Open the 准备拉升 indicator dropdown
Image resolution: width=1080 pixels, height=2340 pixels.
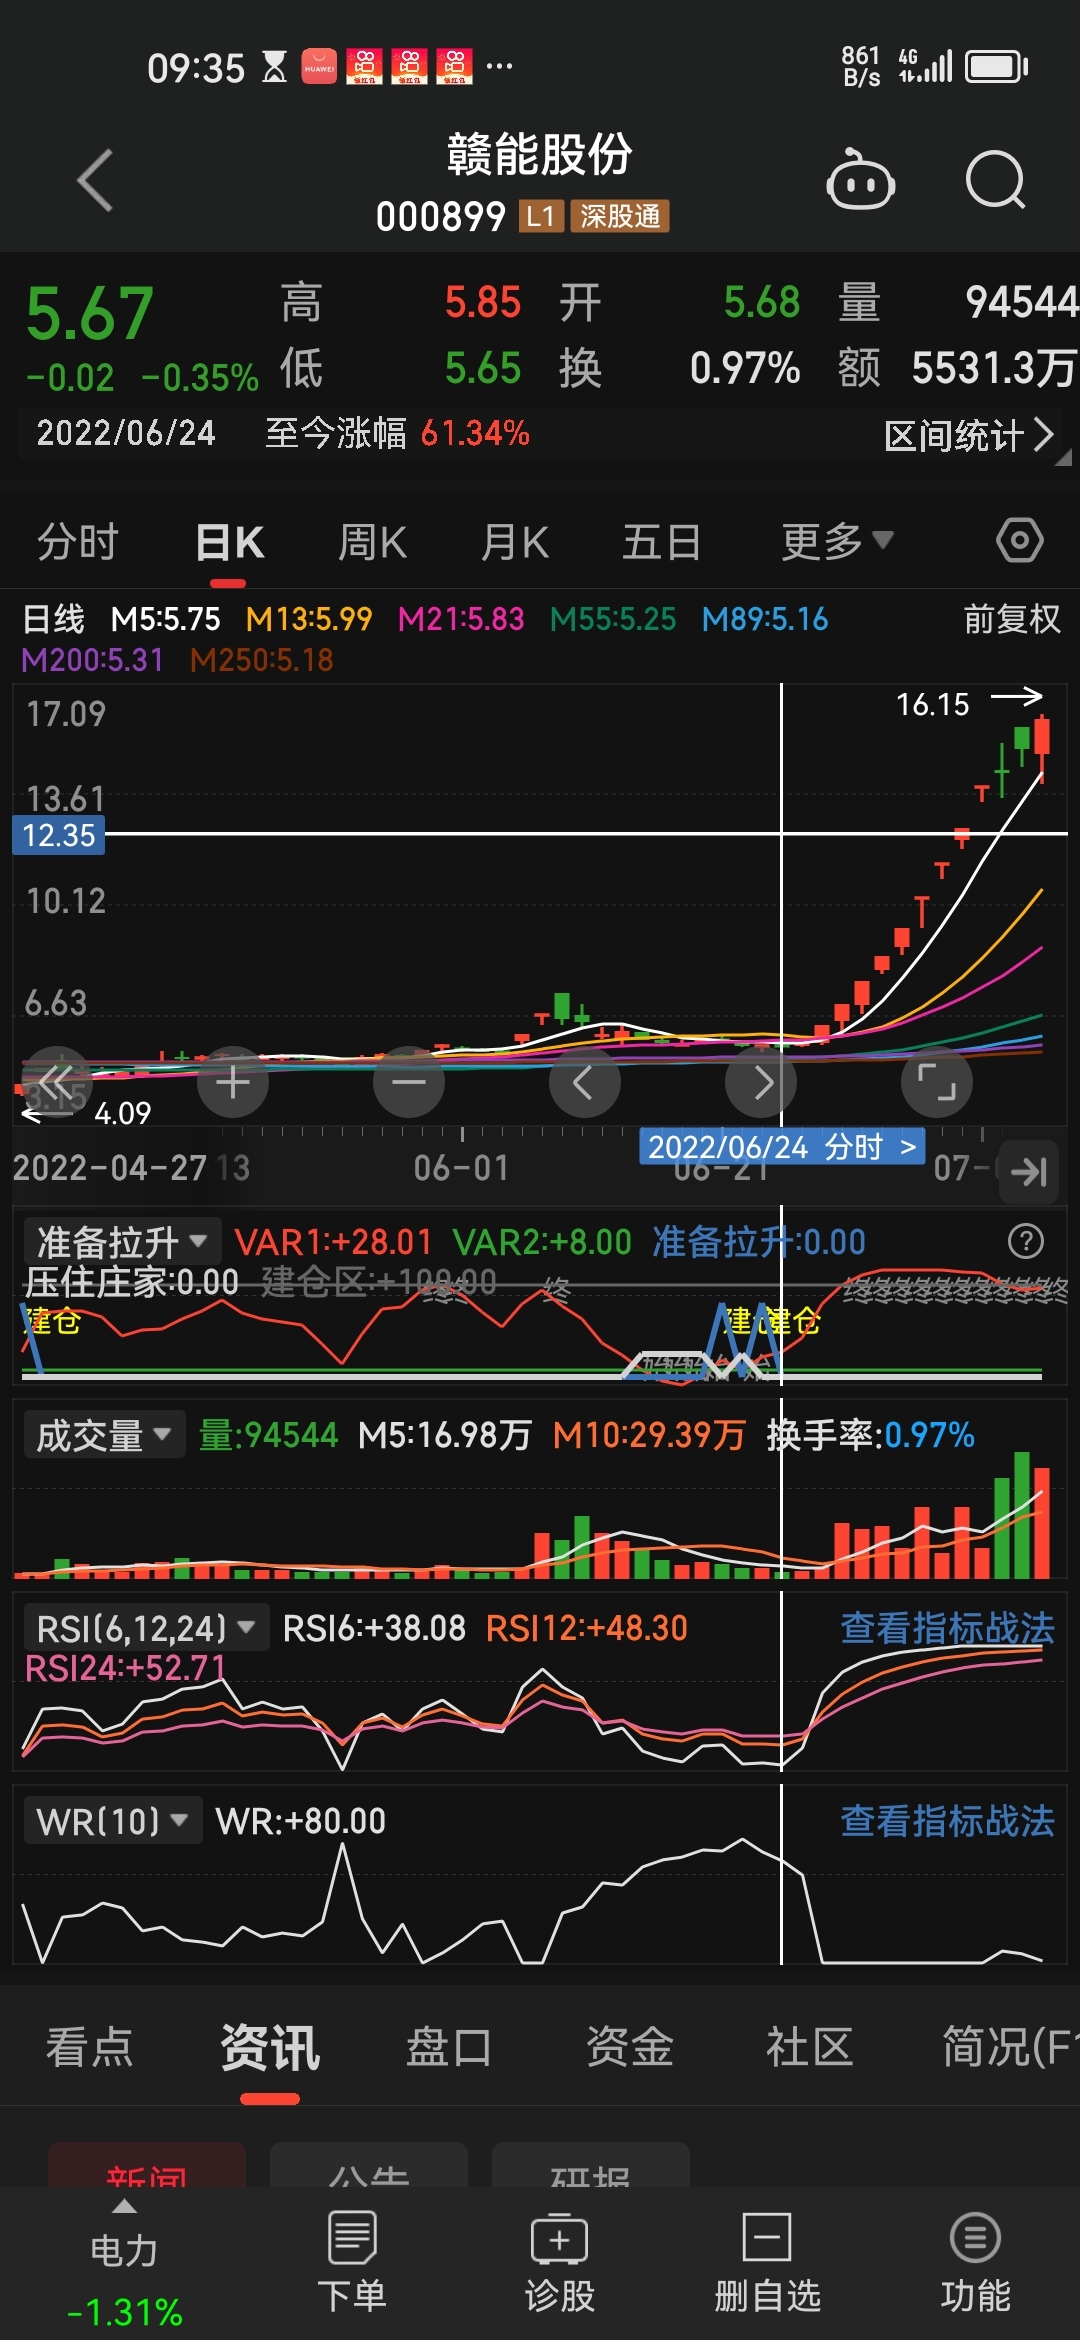pyautogui.click(x=121, y=1241)
